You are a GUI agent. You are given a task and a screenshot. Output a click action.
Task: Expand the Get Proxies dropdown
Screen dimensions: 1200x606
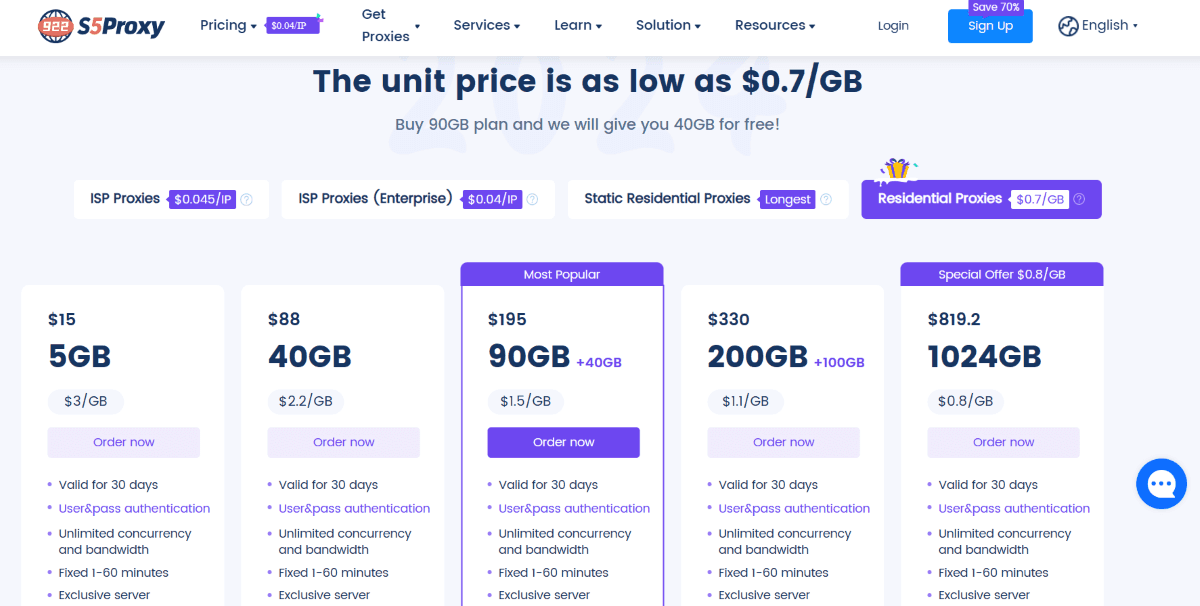[391, 26]
